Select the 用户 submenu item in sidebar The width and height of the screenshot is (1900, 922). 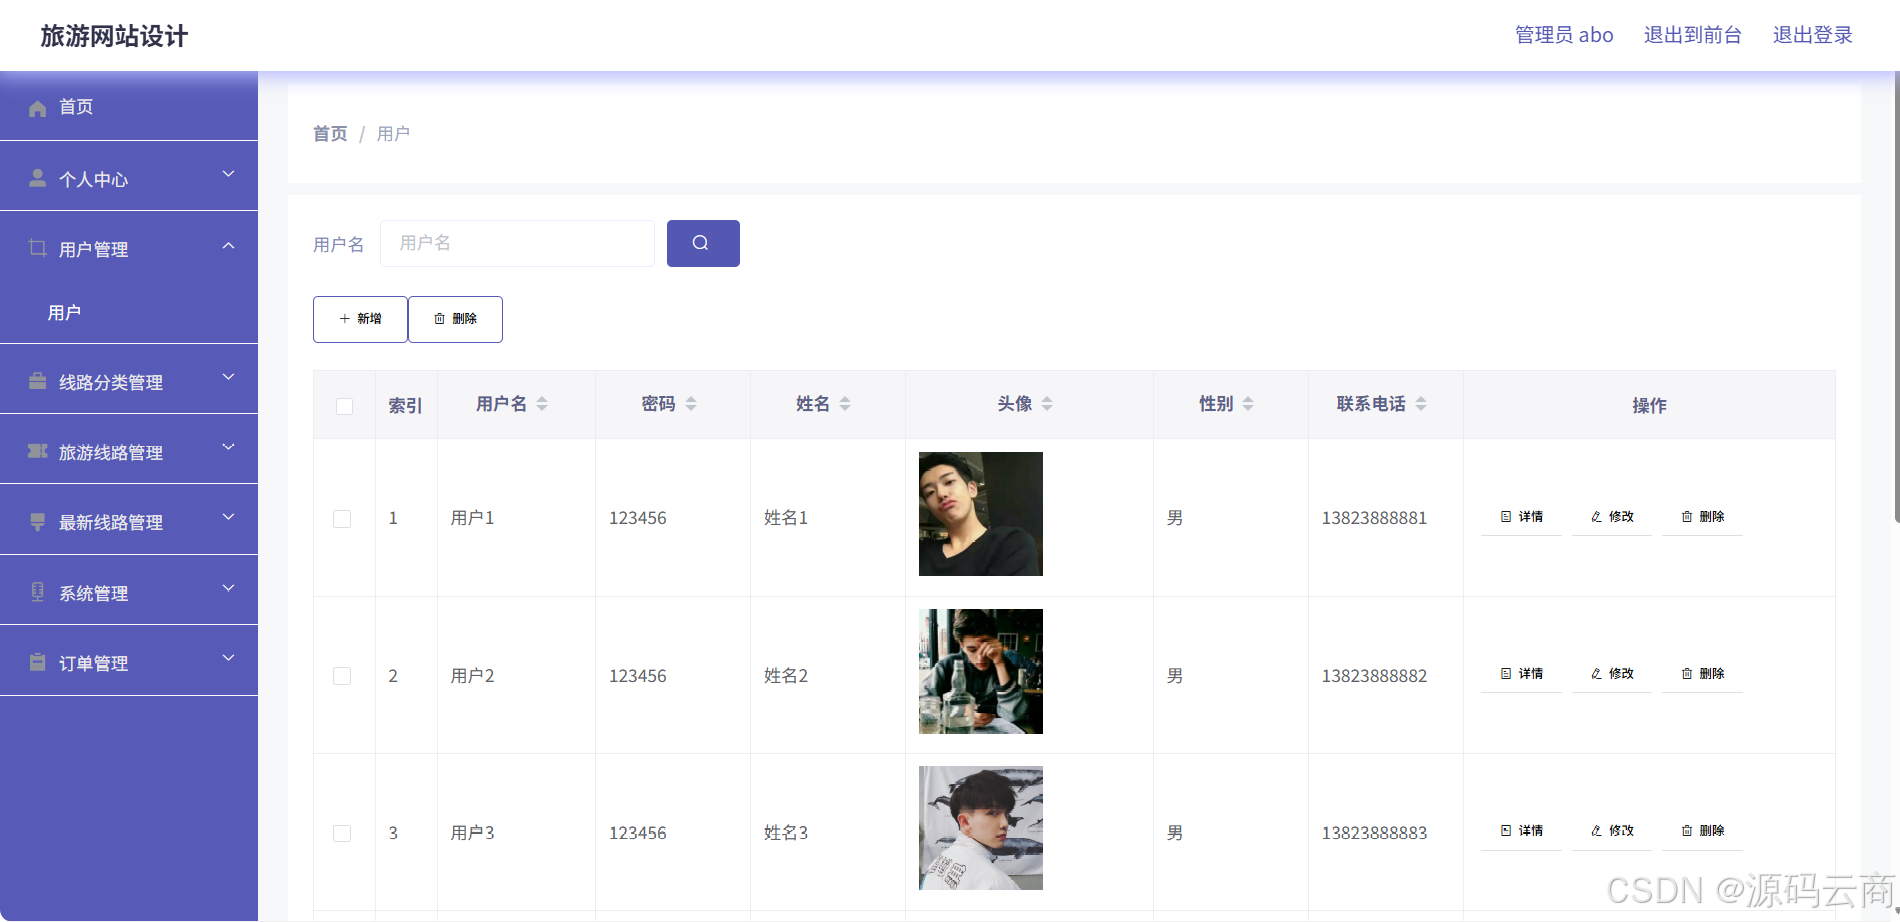tap(129, 312)
